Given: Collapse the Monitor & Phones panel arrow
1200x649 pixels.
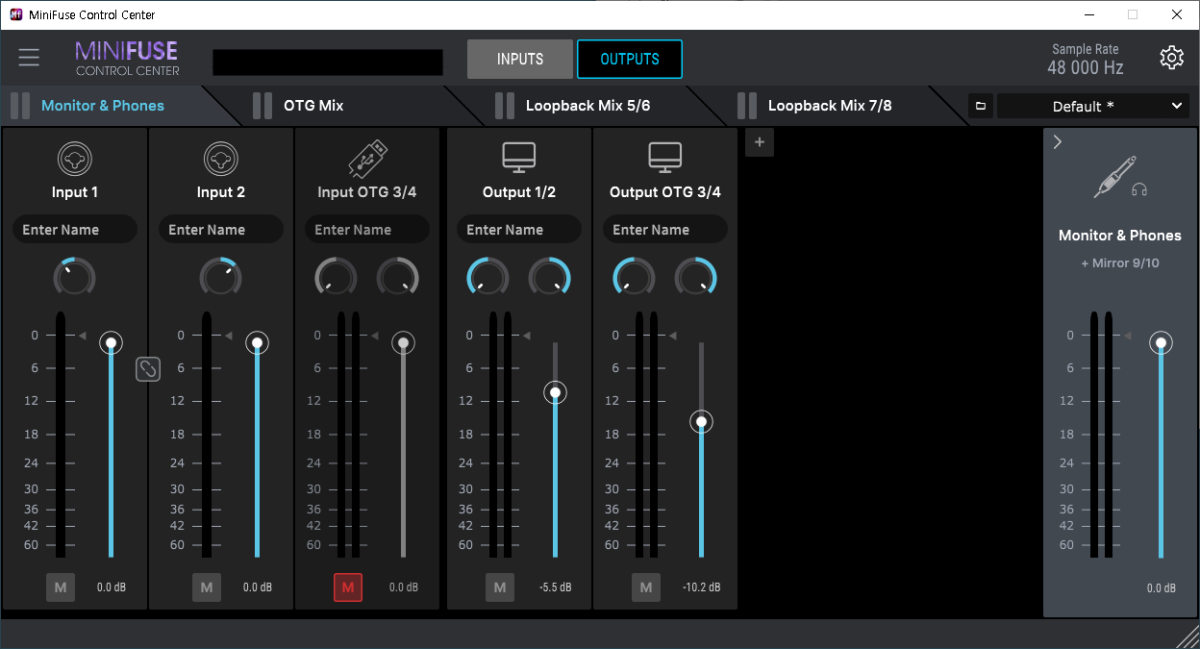Looking at the screenshot, I should (x=1058, y=142).
